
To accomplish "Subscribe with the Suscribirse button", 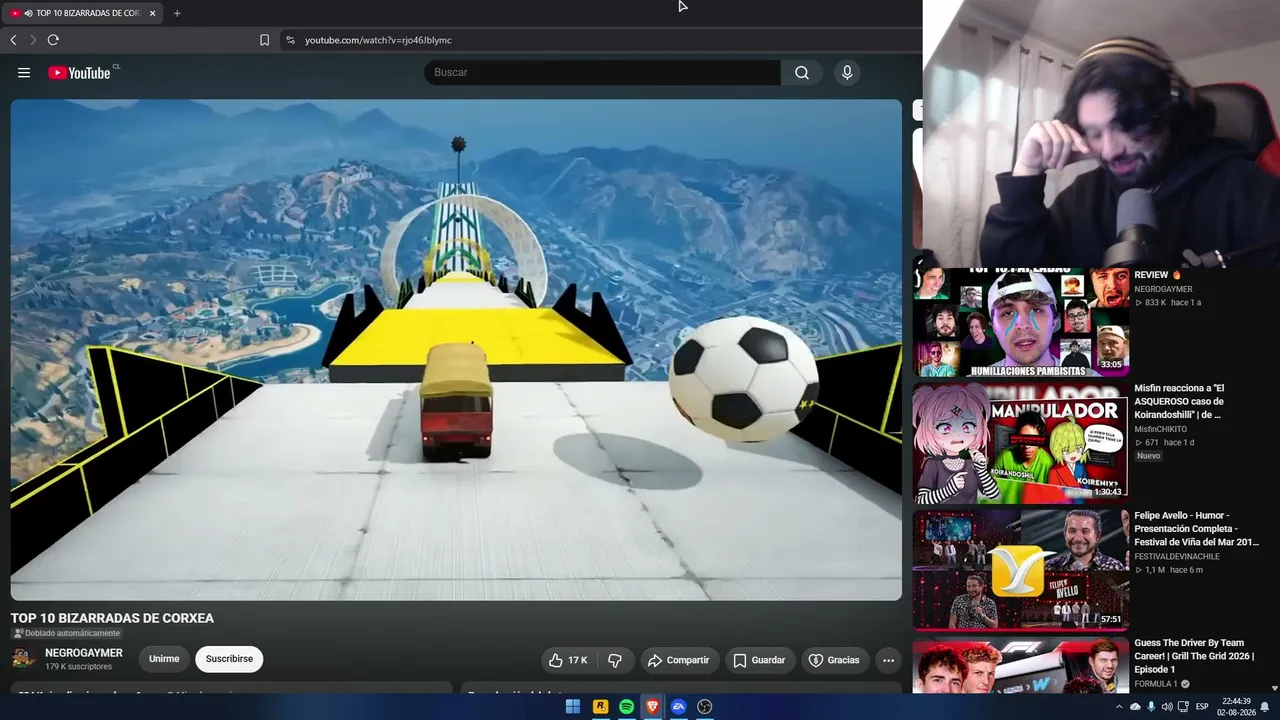I will 229,659.
